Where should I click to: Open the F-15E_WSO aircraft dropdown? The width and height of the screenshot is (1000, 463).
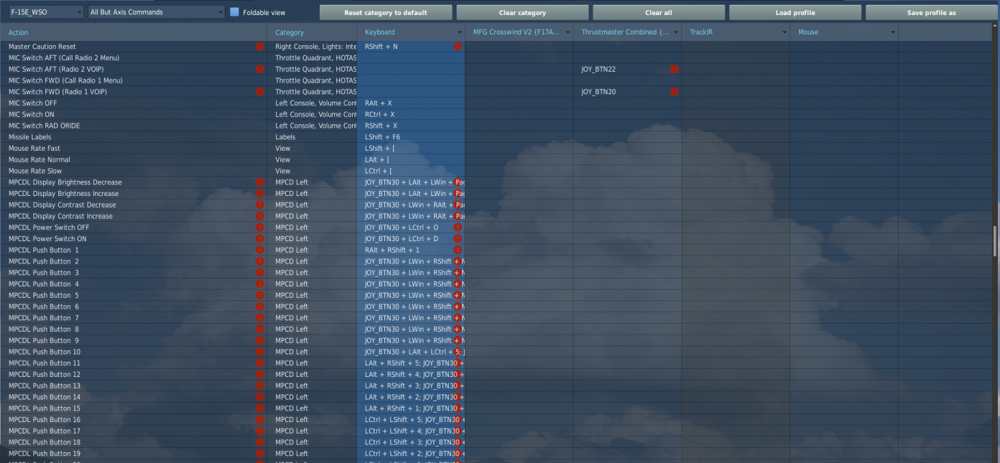pyautogui.click(x=46, y=12)
